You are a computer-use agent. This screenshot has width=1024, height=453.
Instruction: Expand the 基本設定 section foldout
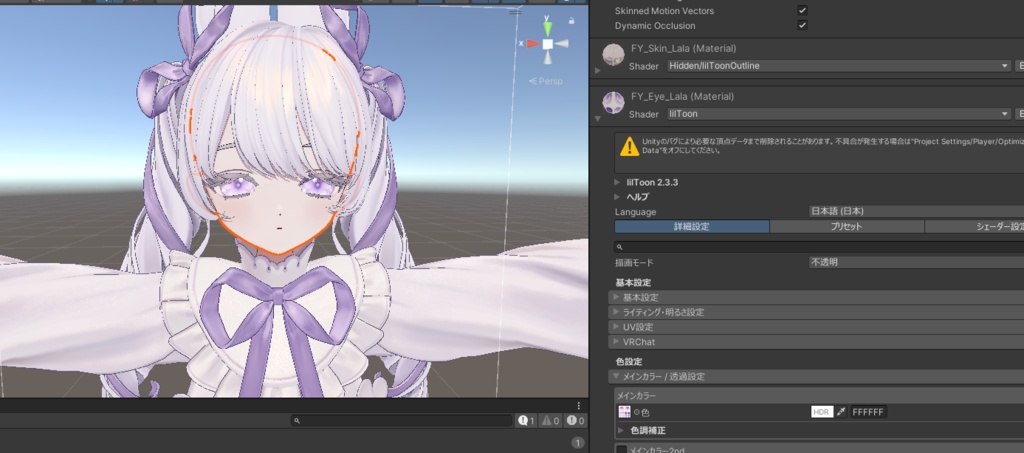coord(816,297)
